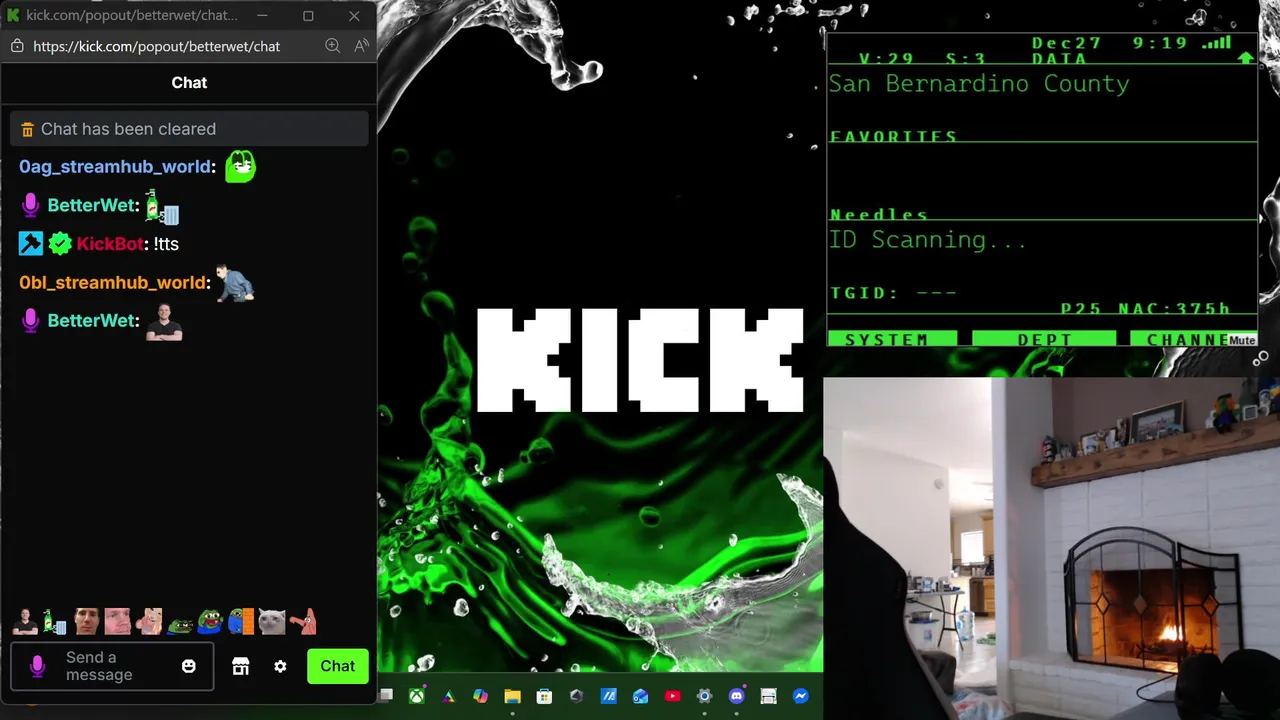This screenshot has width=1280, height=720.
Task: Open Xbox app from taskbar
Action: (416, 696)
